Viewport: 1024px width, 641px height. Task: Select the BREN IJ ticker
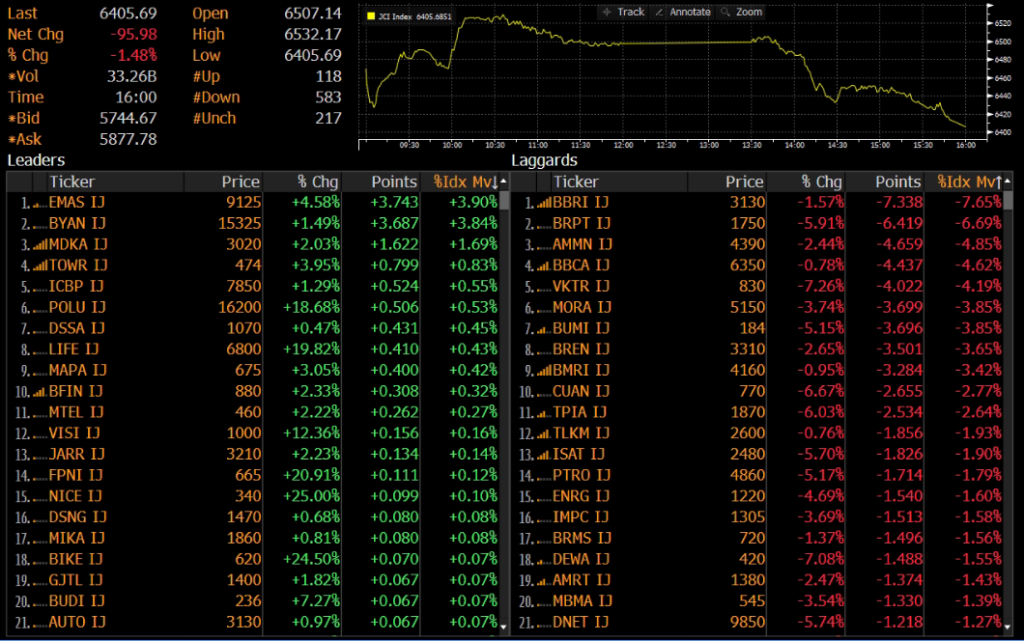tap(581, 349)
